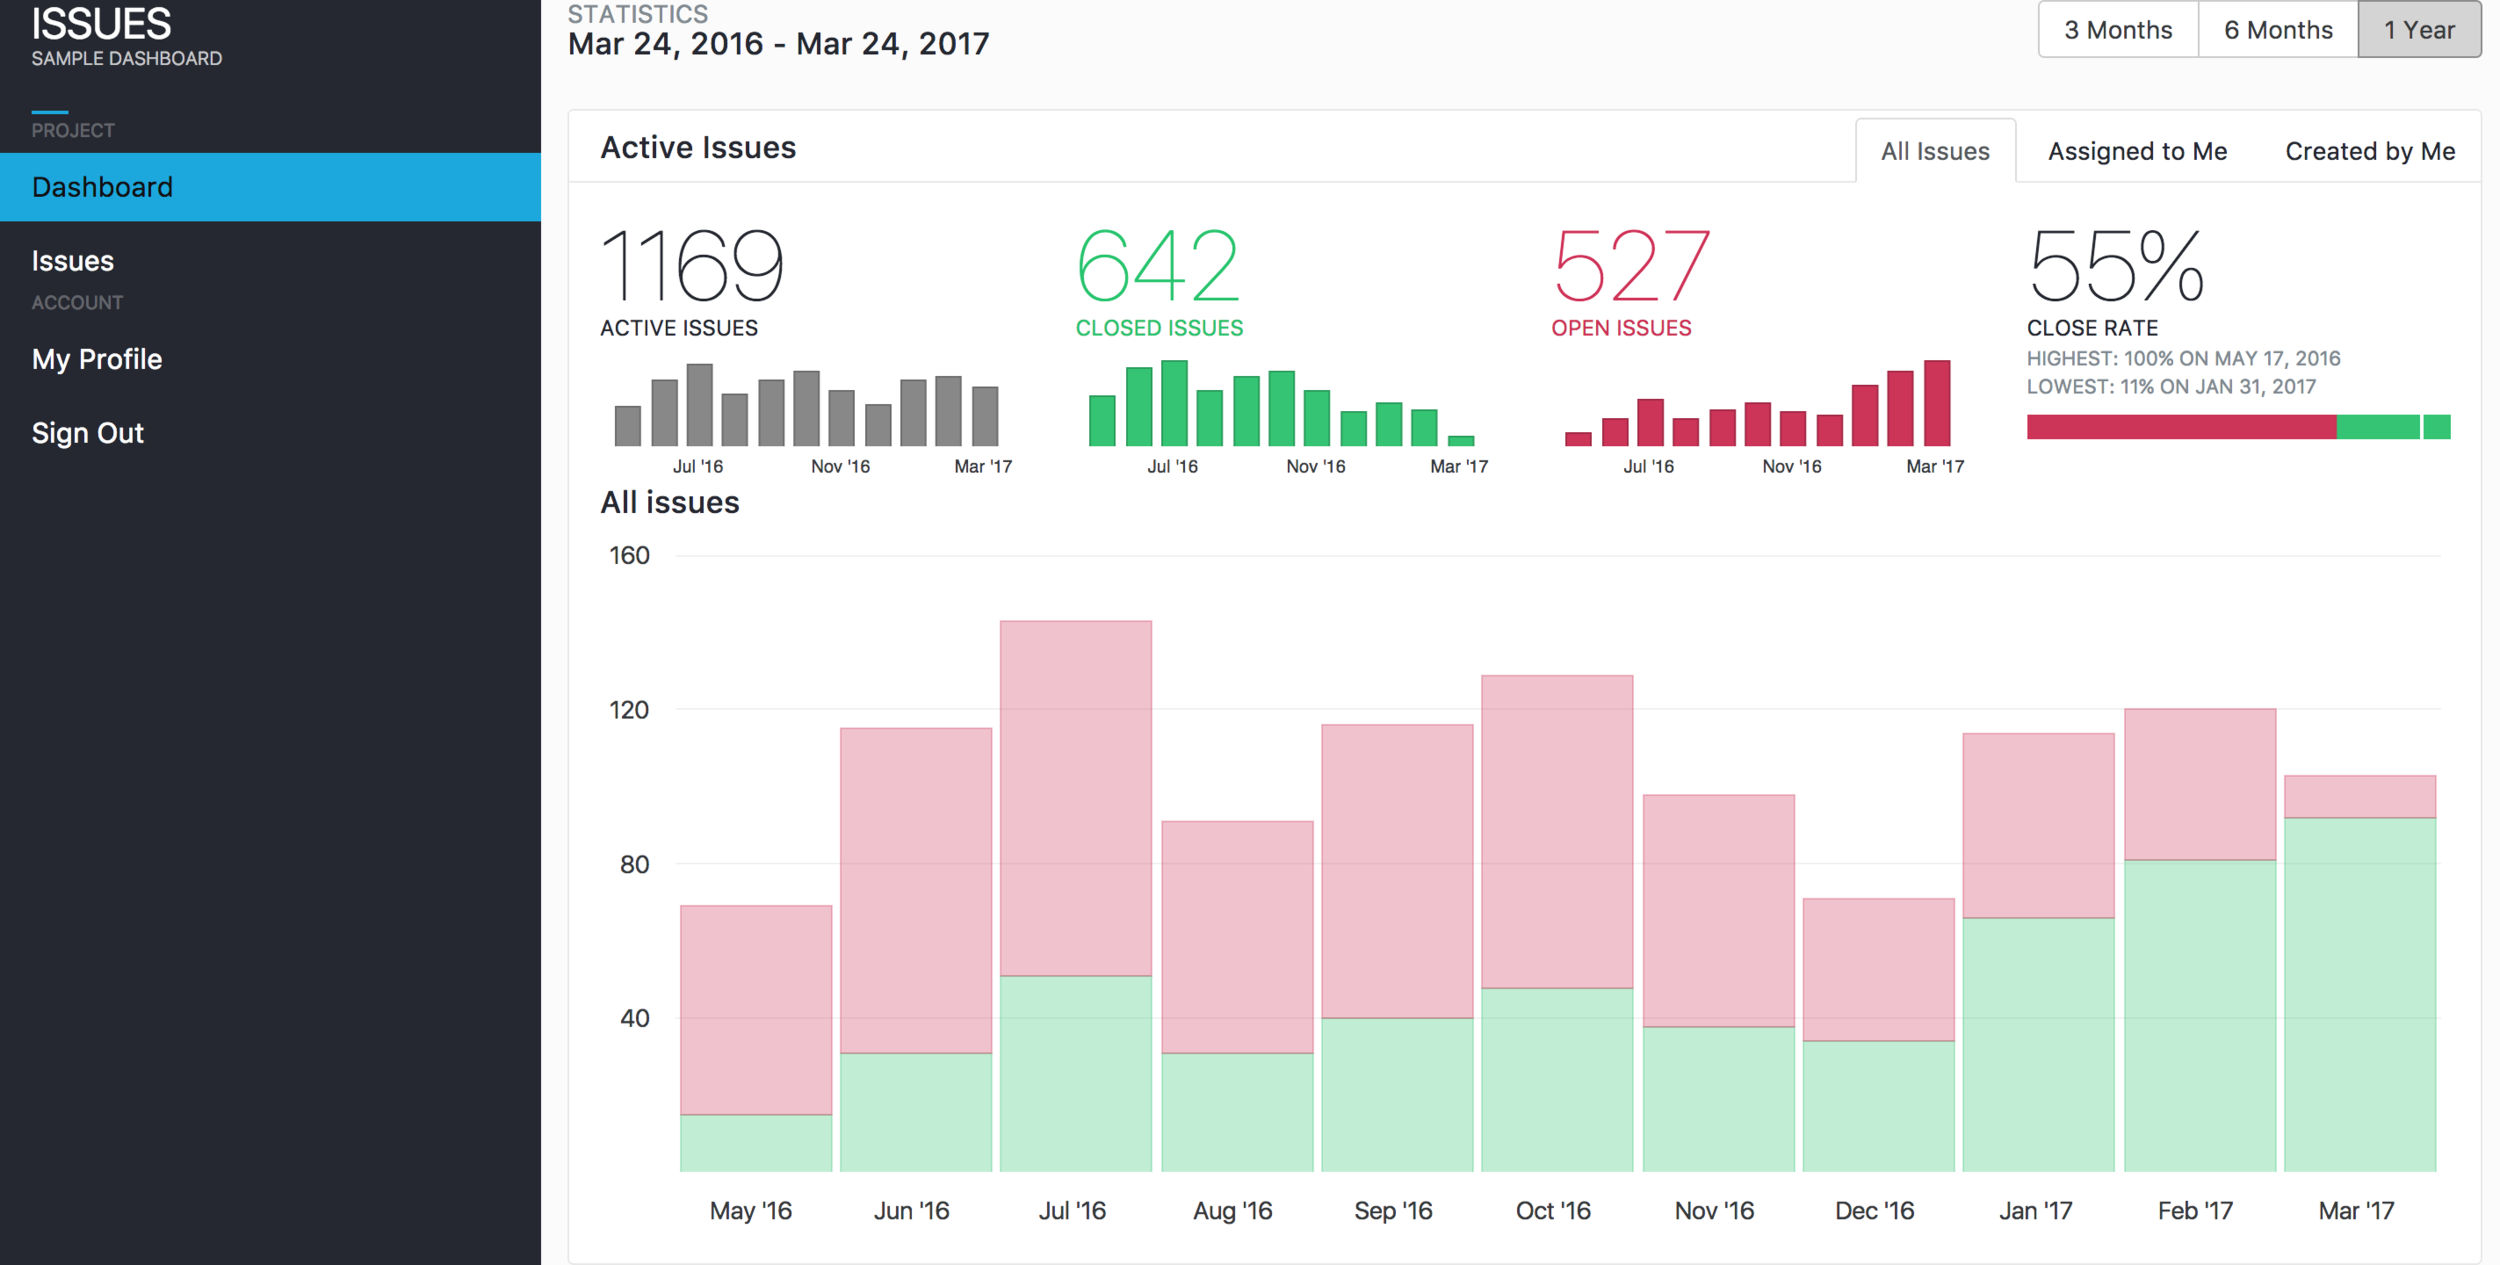Screen dimensions: 2500x1265
Task: Switch time range to 6 Months
Action: [2277, 30]
